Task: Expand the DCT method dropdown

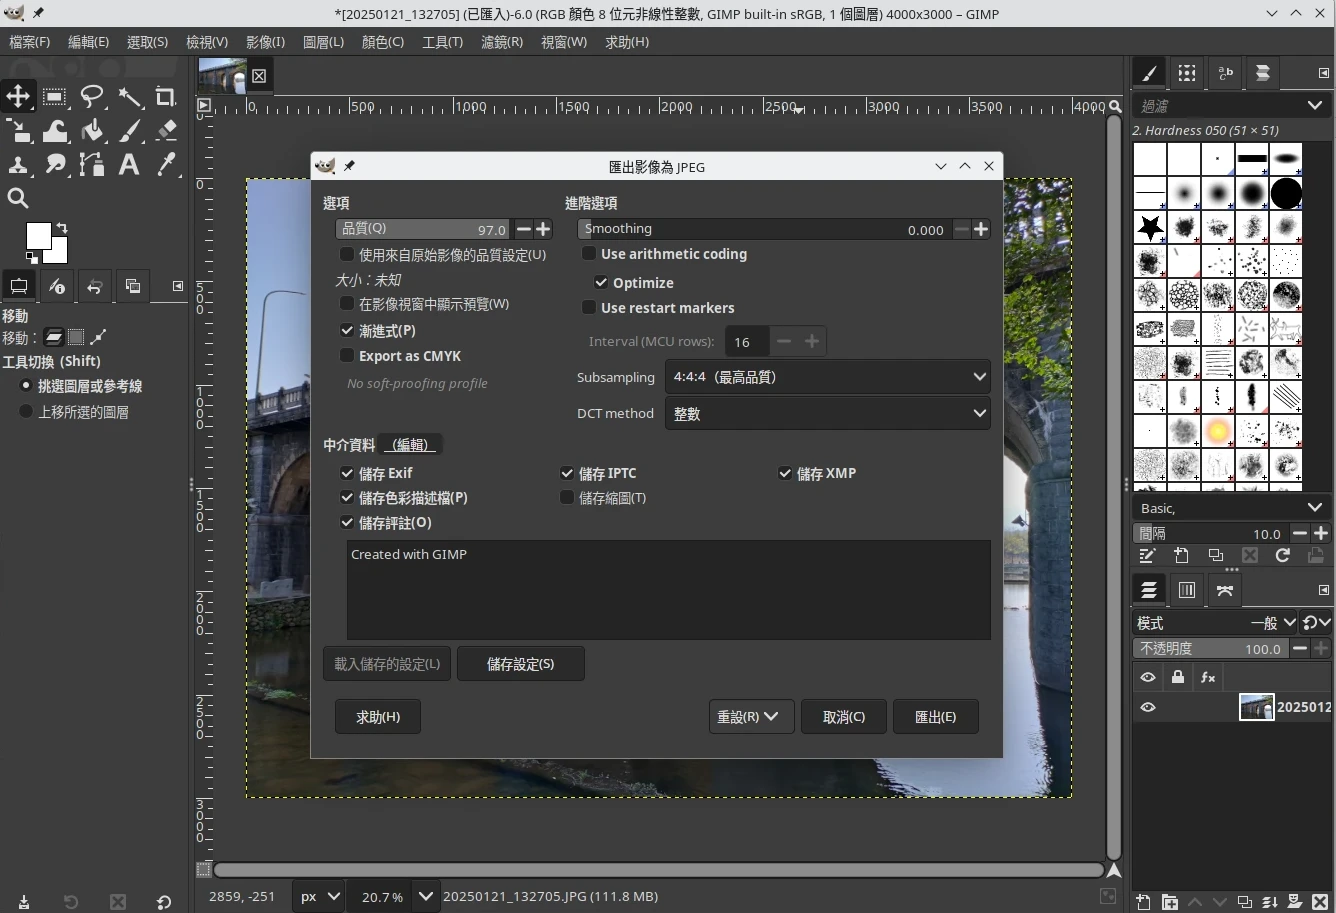Action: [827, 414]
